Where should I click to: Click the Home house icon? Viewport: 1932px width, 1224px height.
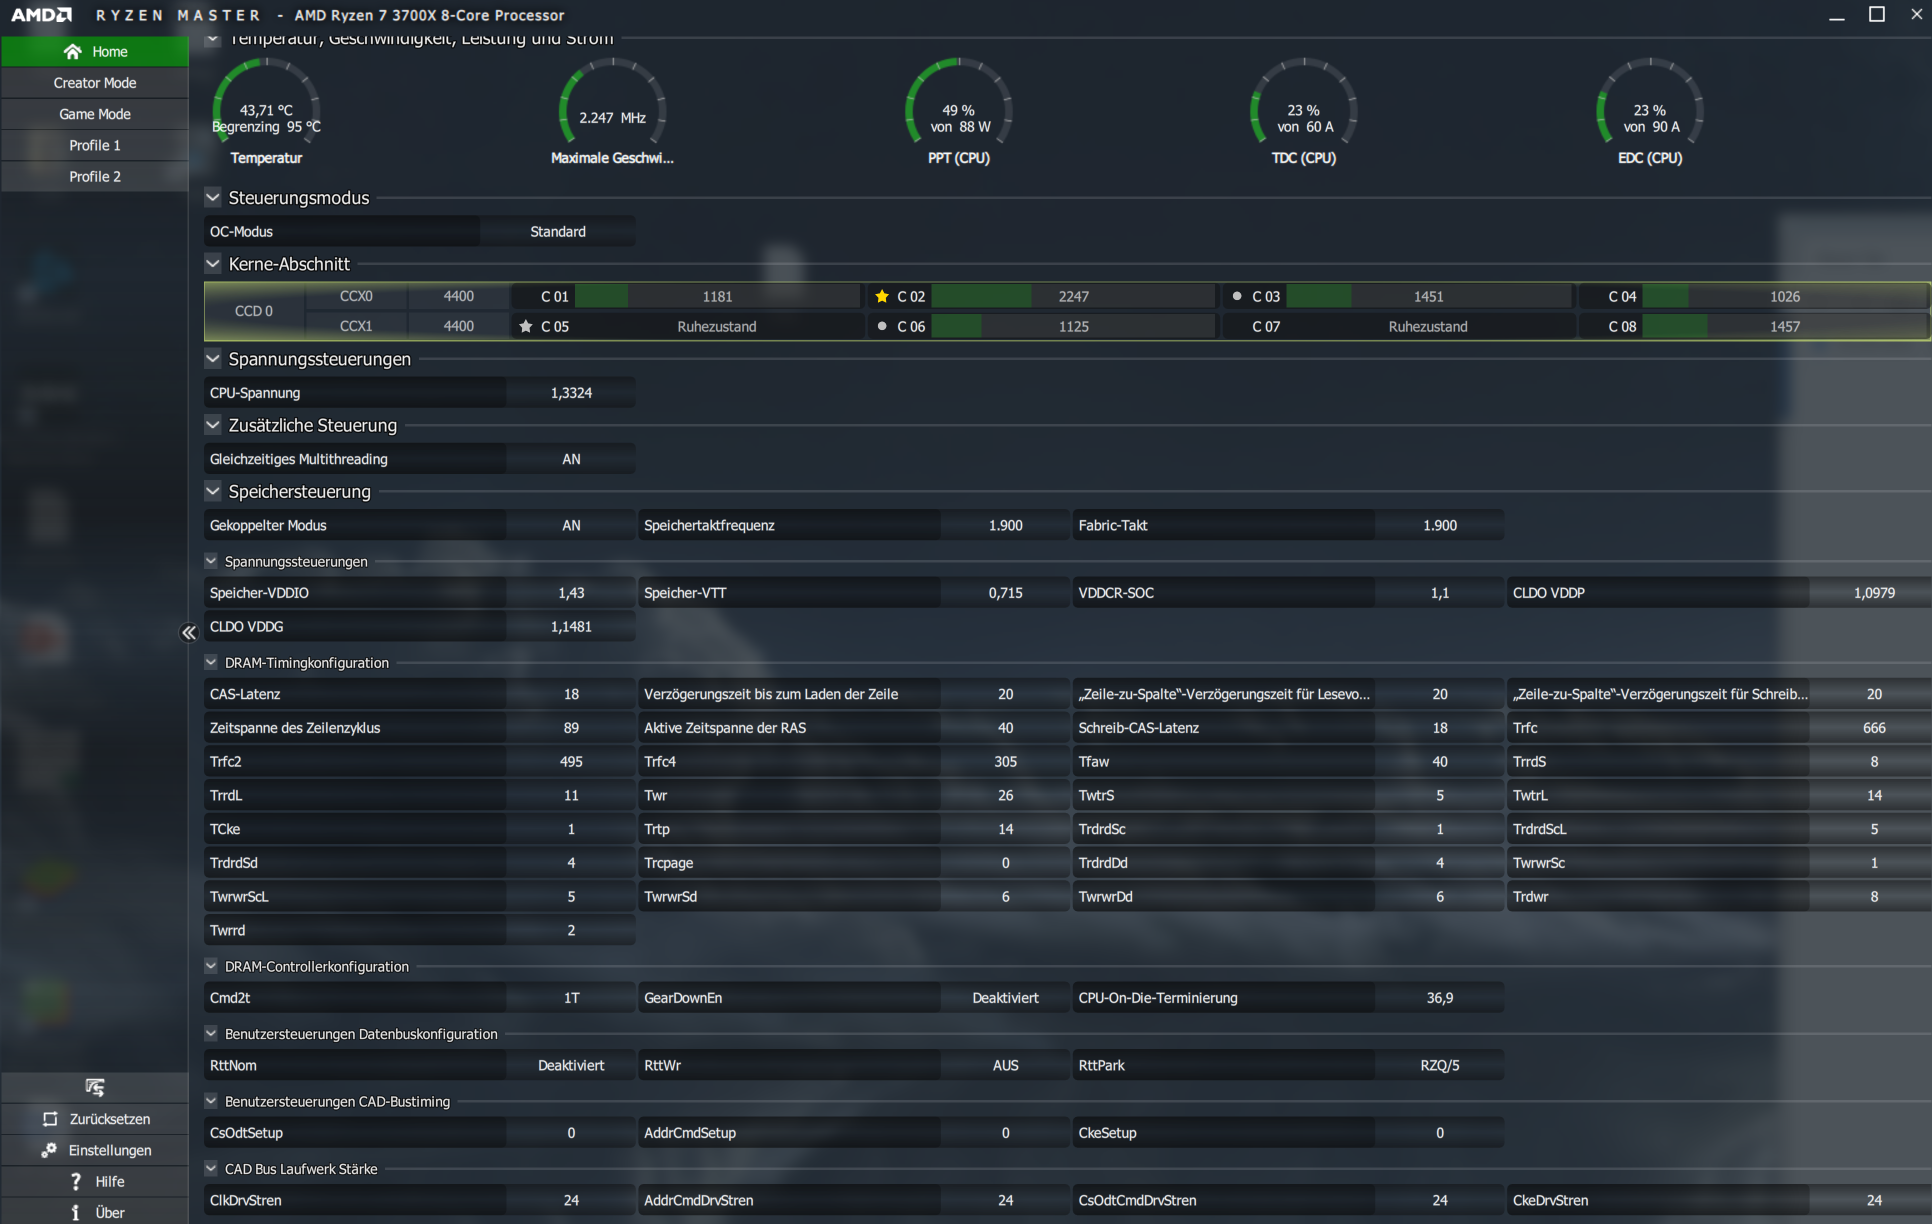[72, 52]
